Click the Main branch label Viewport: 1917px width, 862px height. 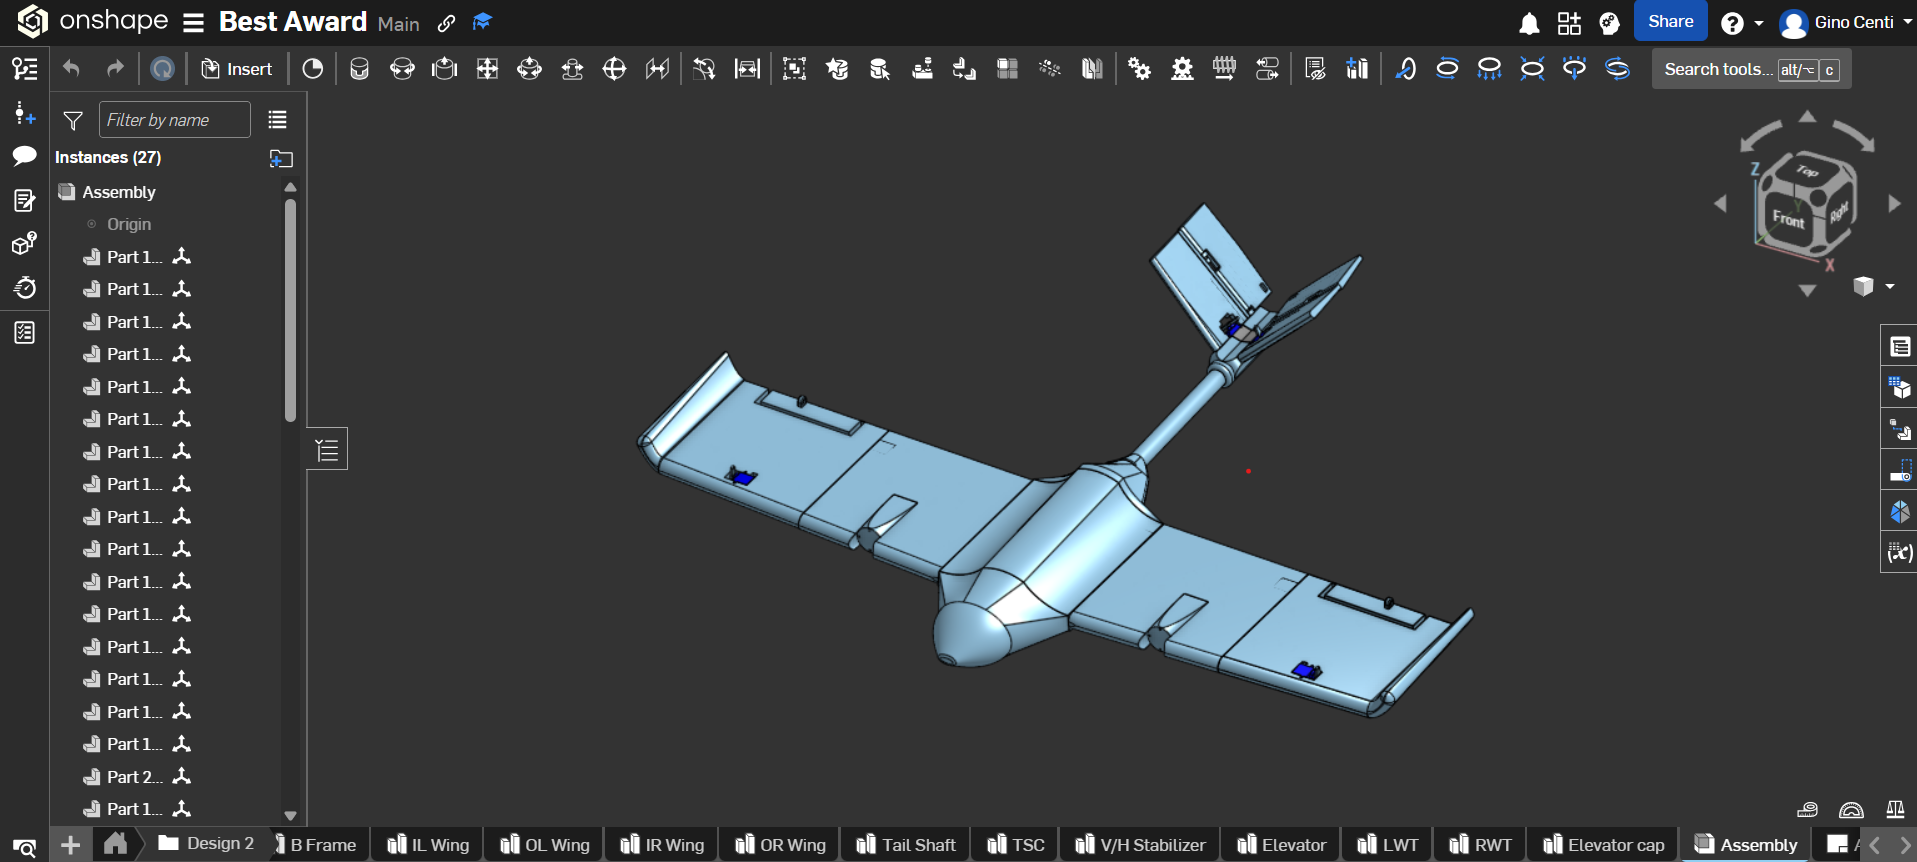click(x=398, y=24)
